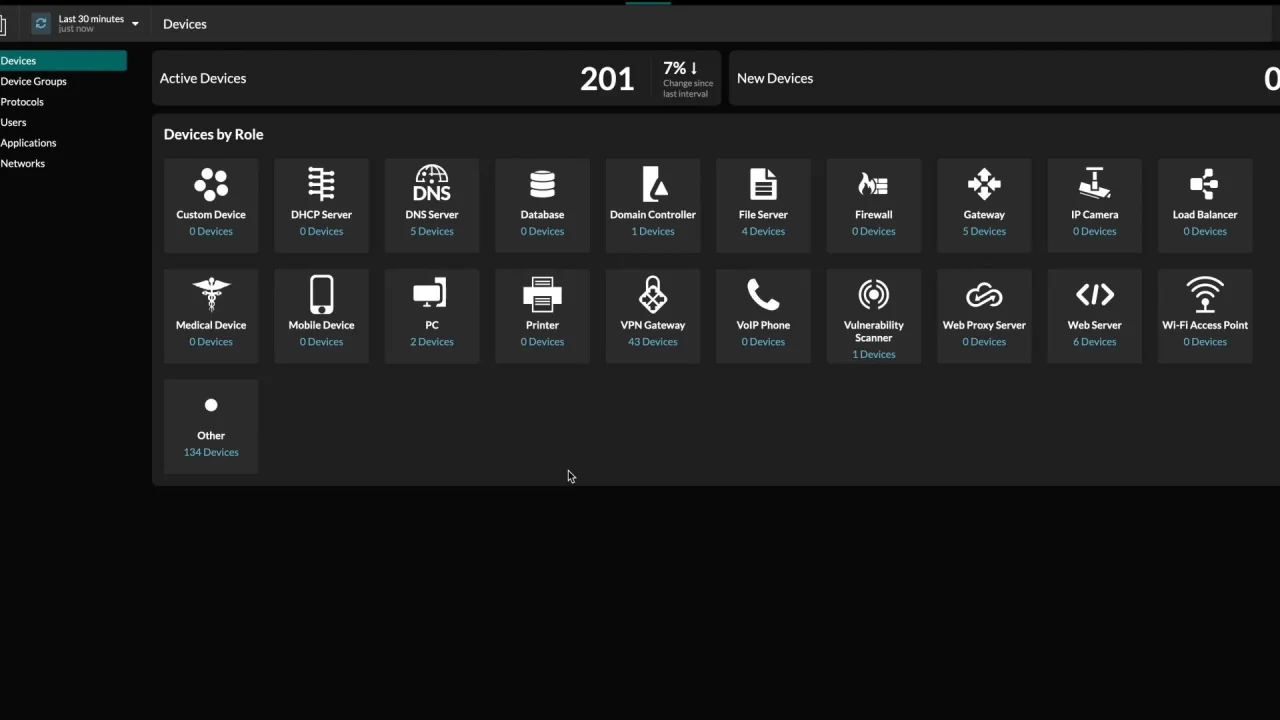
Task: Select Devices in the sidebar
Action: [63, 61]
